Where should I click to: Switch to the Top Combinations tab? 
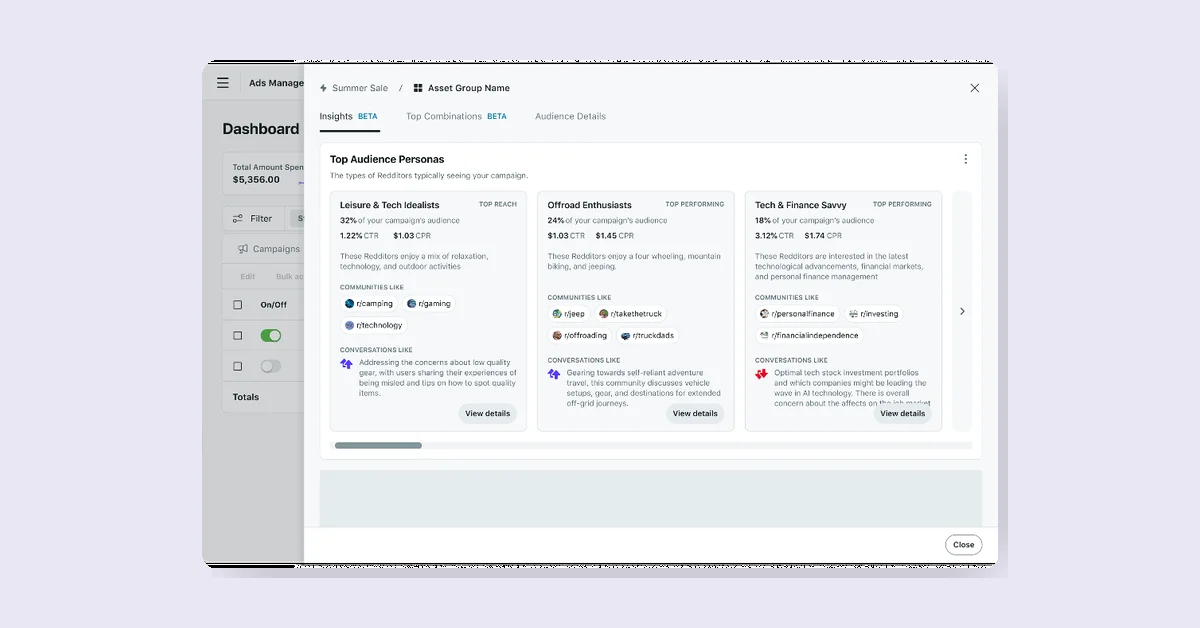coord(444,116)
